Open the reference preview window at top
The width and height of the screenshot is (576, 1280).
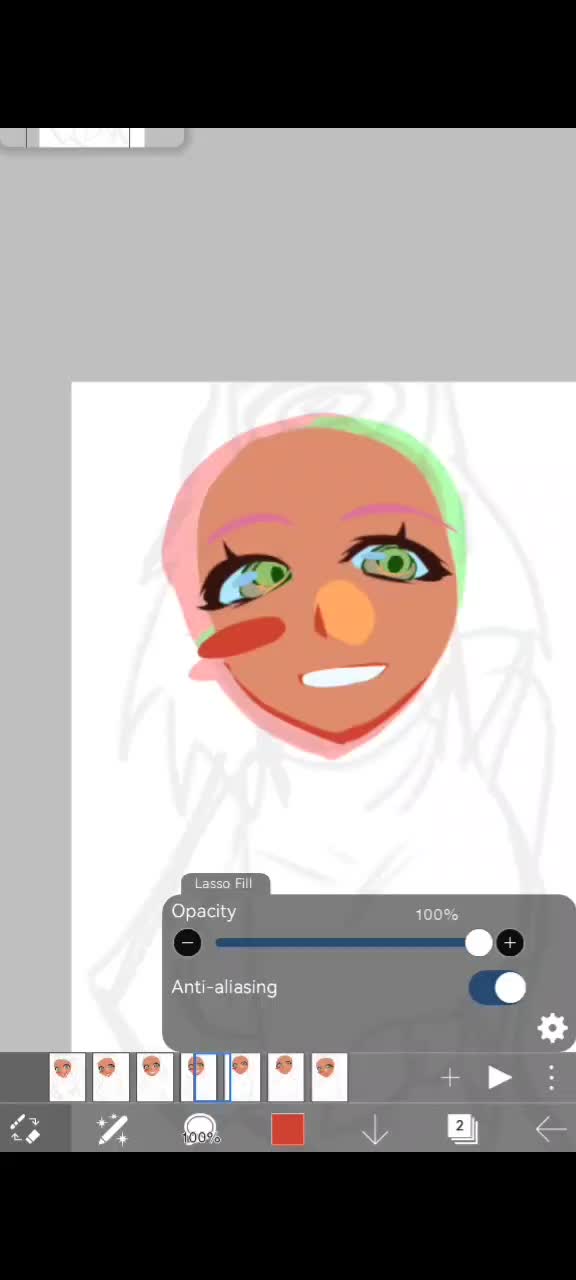91,138
